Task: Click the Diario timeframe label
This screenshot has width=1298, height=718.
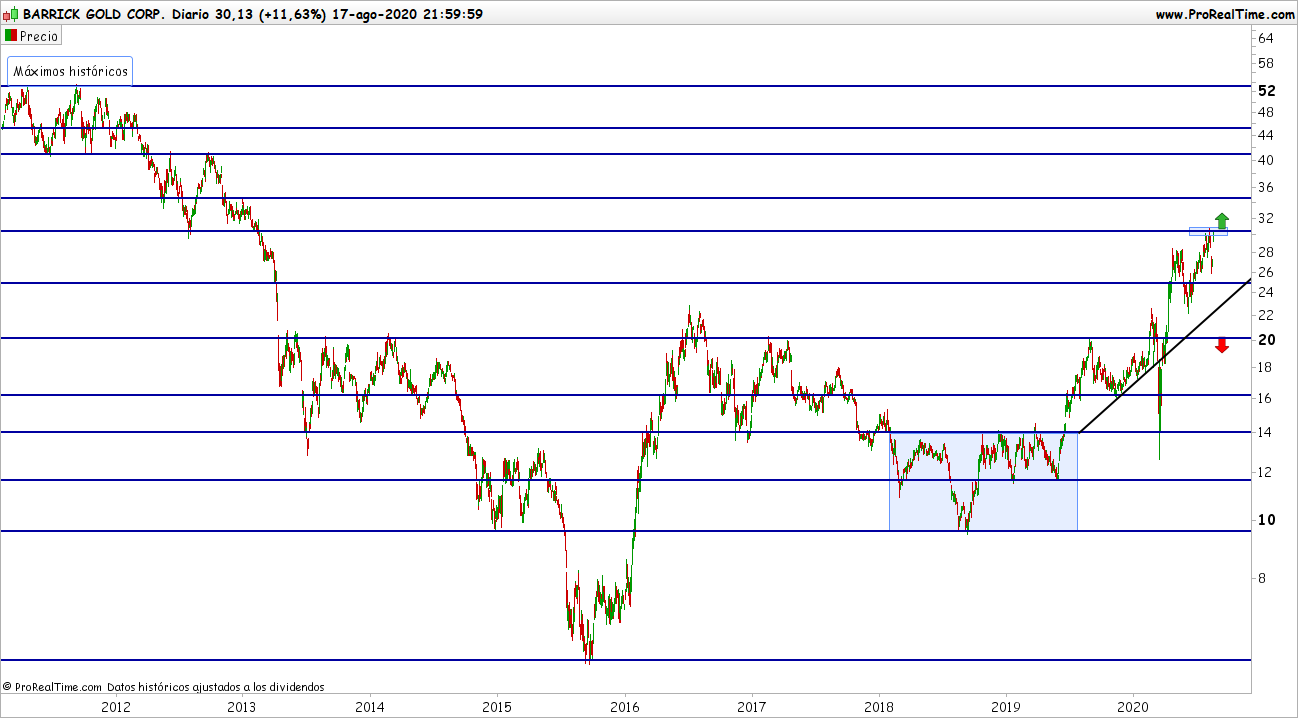Action: click(x=192, y=14)
